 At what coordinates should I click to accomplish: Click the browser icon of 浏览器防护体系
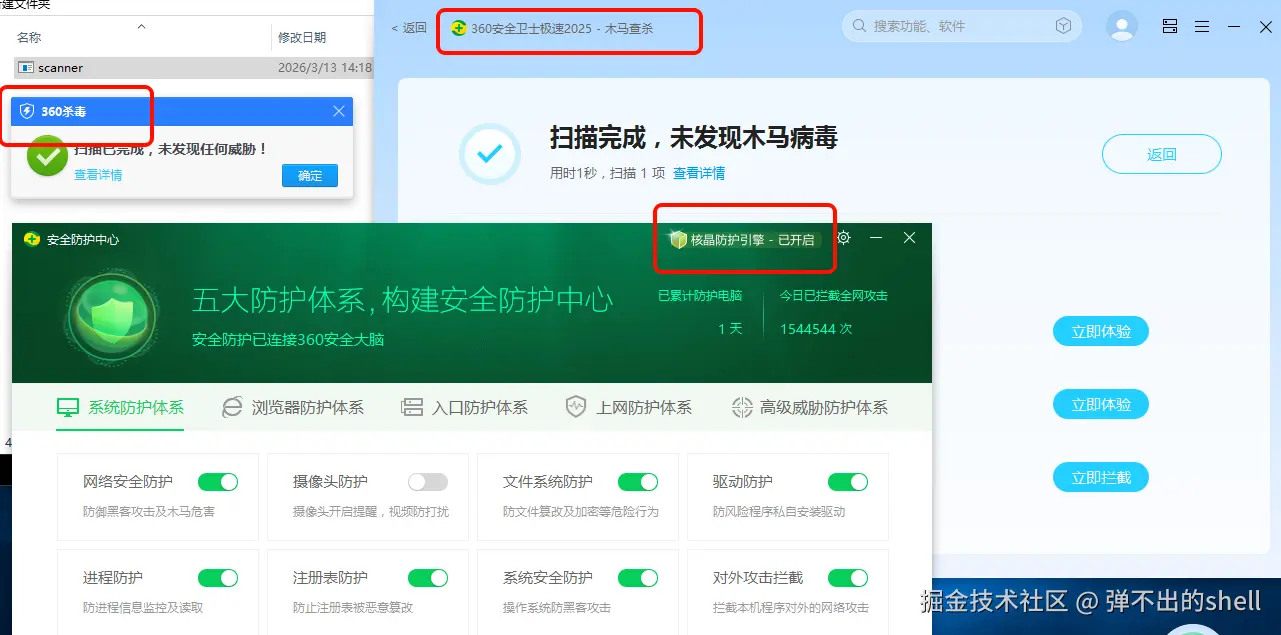coord(232,407)
